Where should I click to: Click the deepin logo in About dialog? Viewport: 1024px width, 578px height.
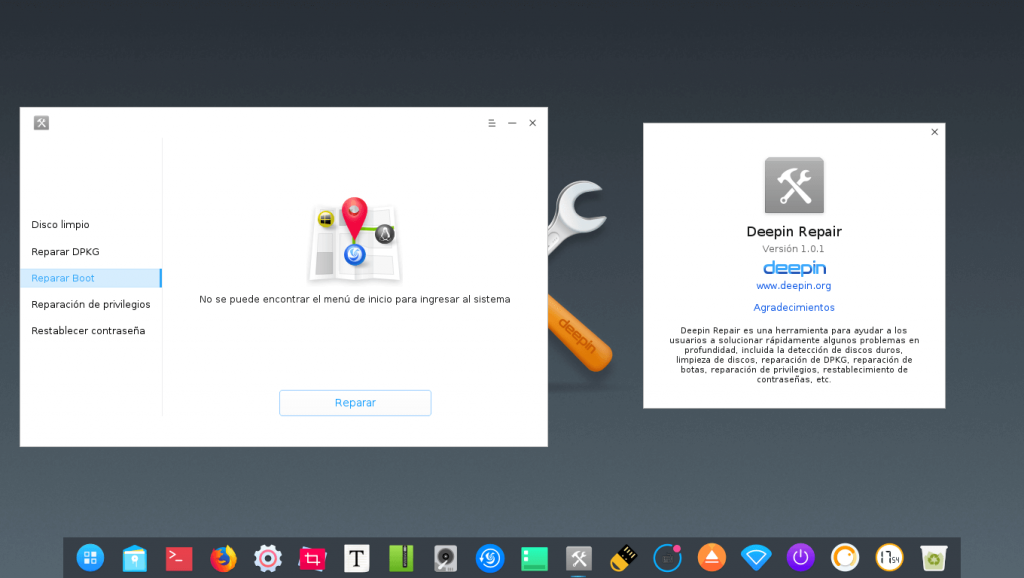coord(794,268)
